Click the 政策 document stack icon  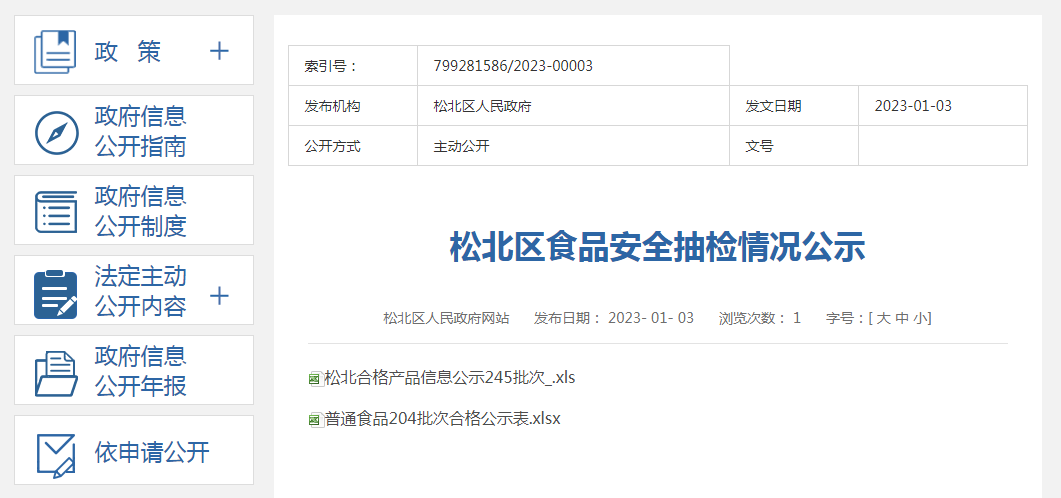point(55,51)
